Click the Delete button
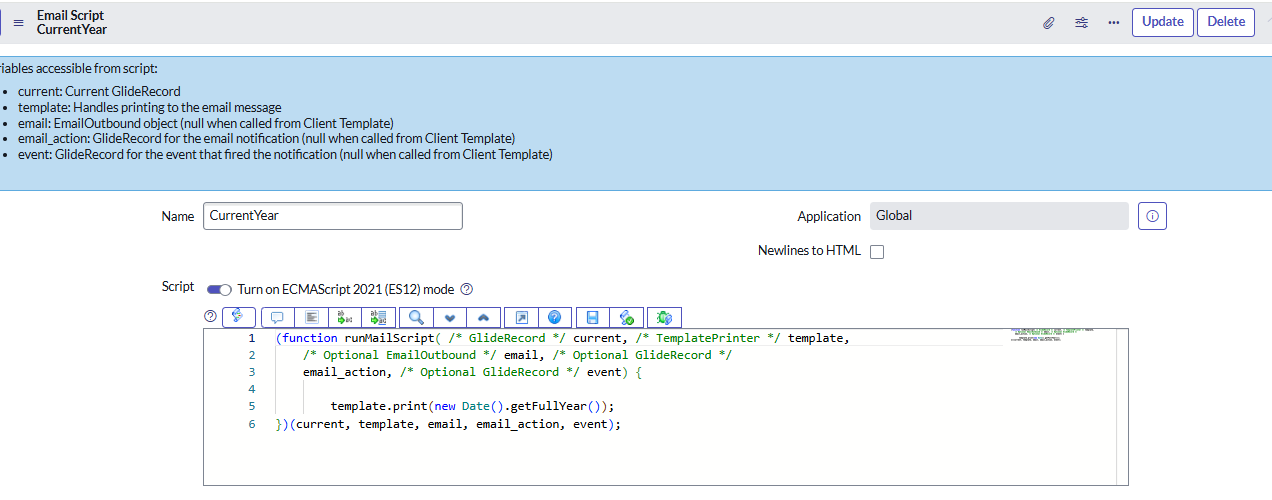The image size is (1272, 500). point(1226,22)
